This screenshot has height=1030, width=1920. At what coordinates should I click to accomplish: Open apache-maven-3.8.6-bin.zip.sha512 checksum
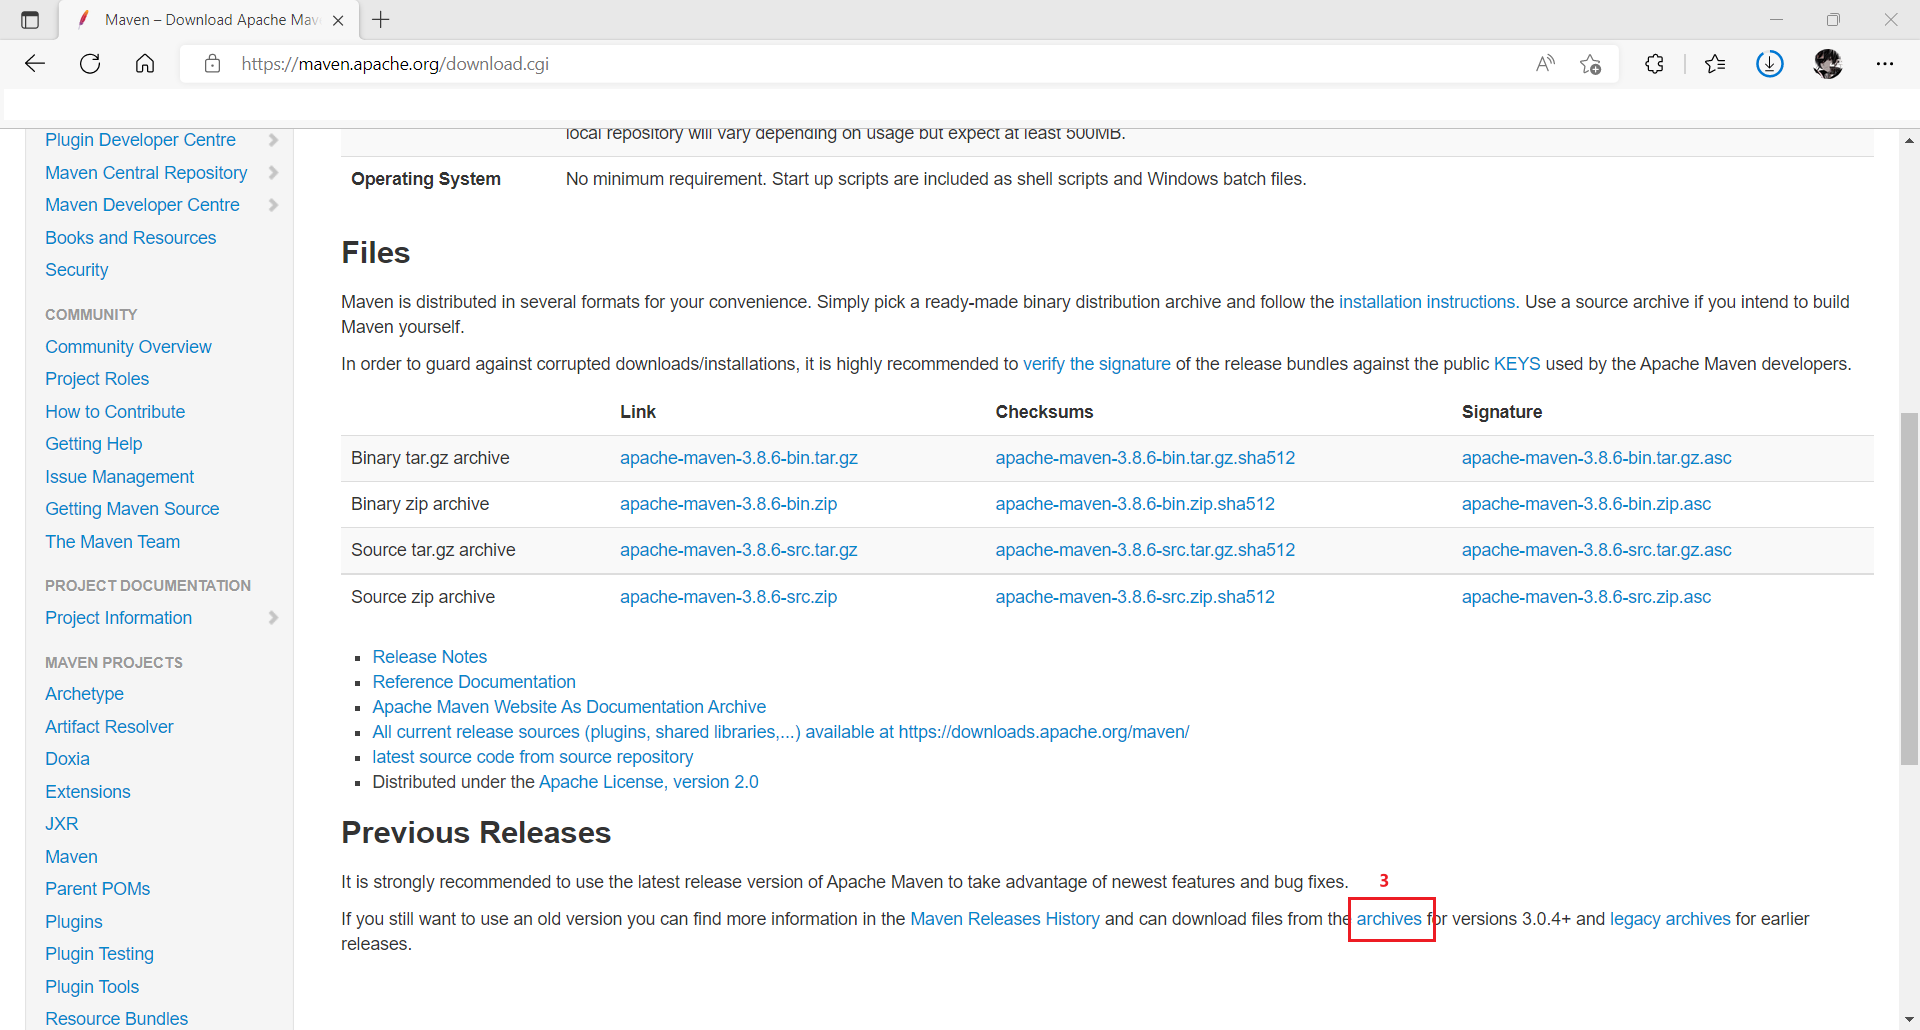coord(1135,504)
